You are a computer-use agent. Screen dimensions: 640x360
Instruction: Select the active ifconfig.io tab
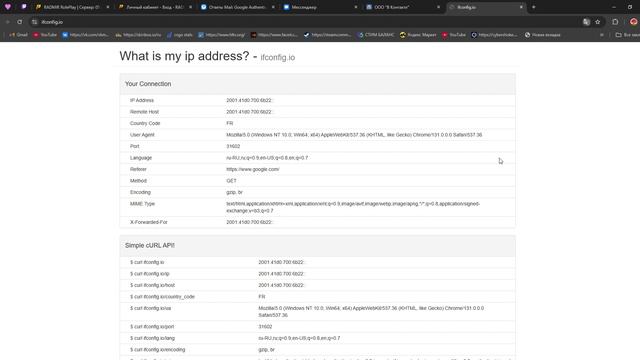click(486, 7)
